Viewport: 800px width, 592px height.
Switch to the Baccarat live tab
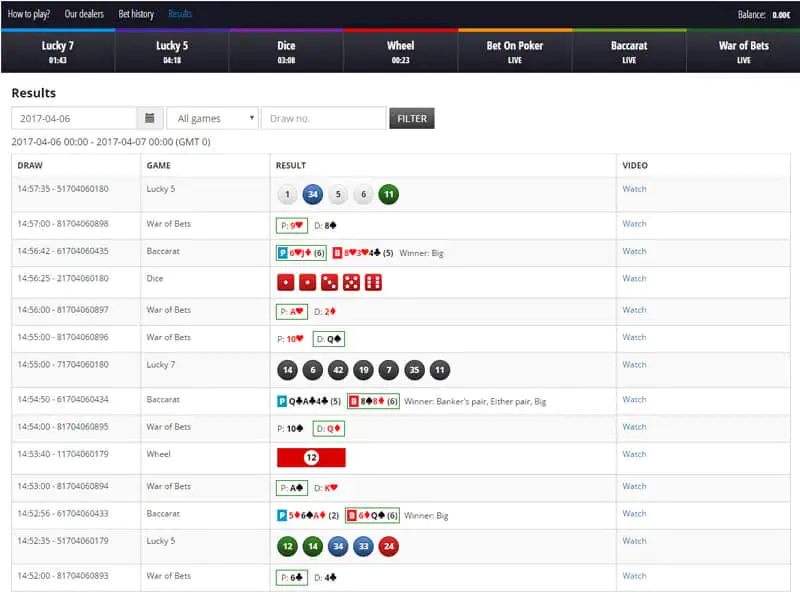(629, 51)
